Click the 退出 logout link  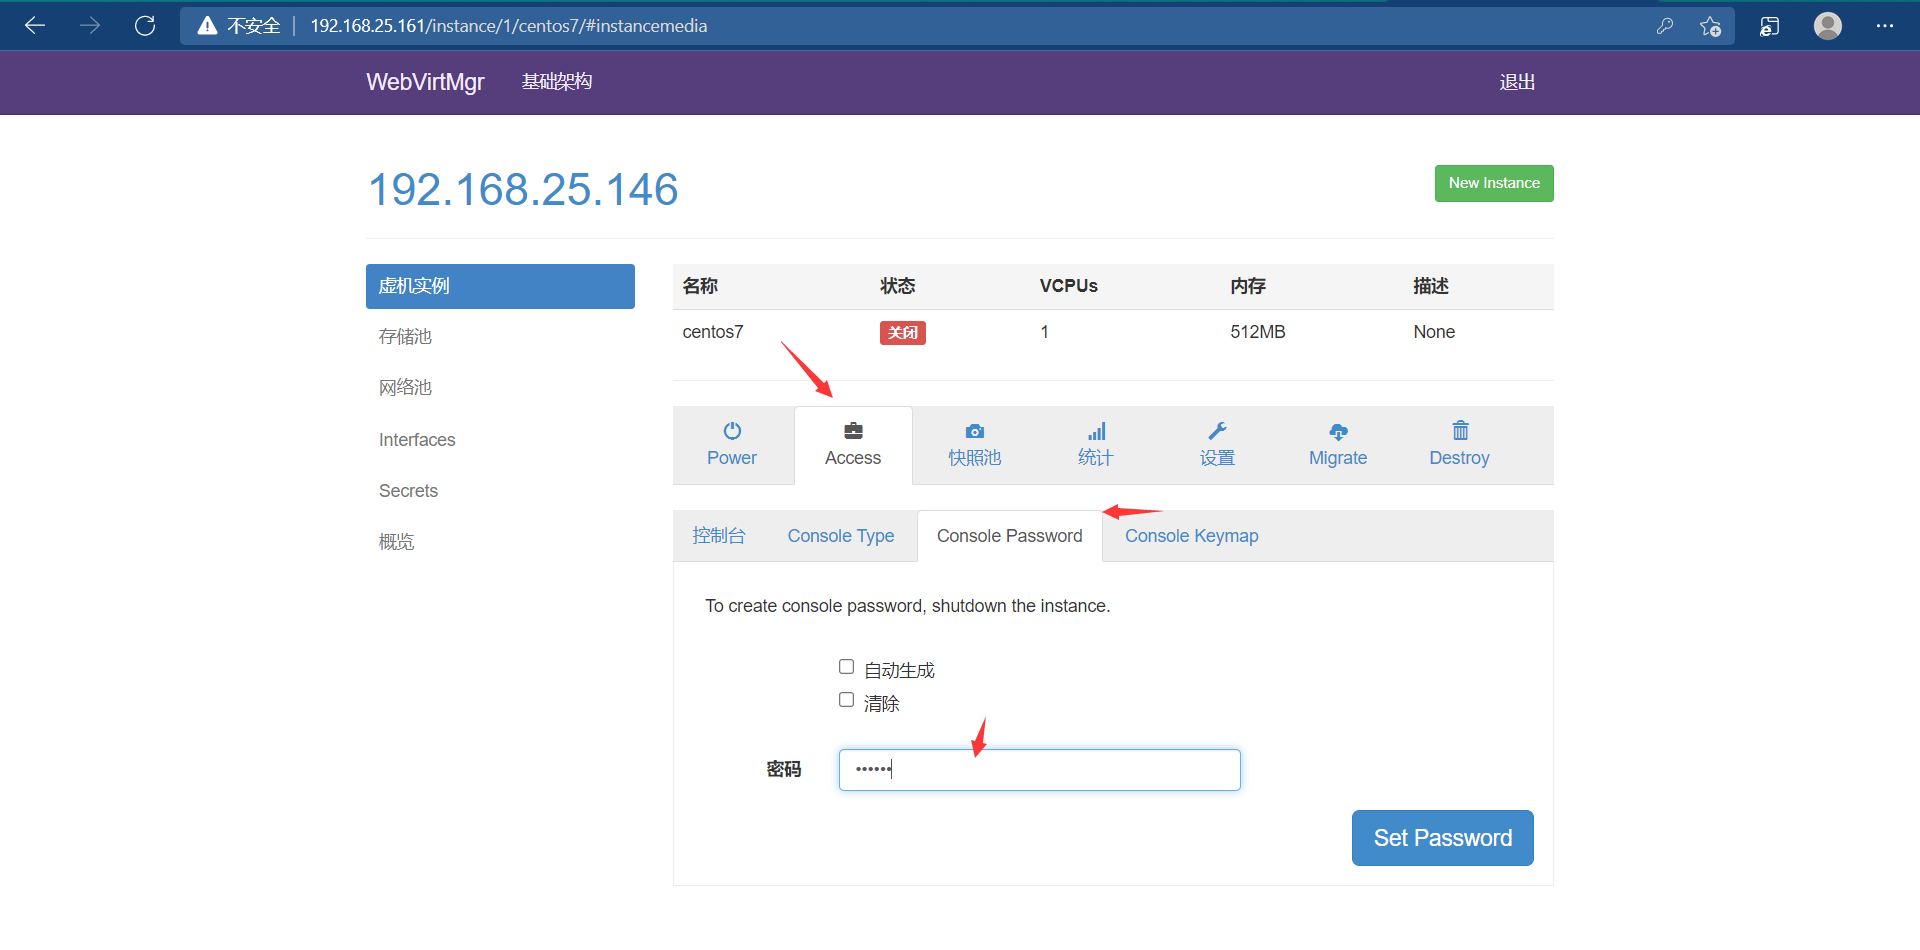(x=1517, y=82)
